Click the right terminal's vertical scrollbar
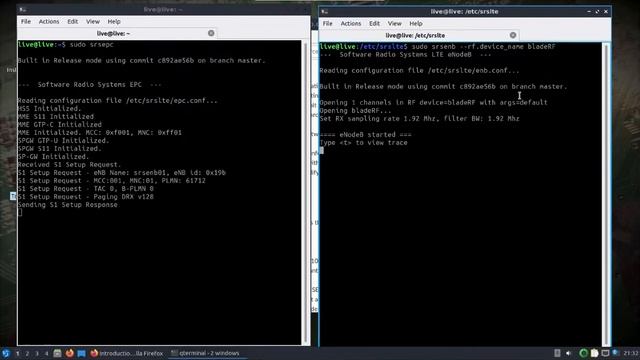 tap(607, 194)
